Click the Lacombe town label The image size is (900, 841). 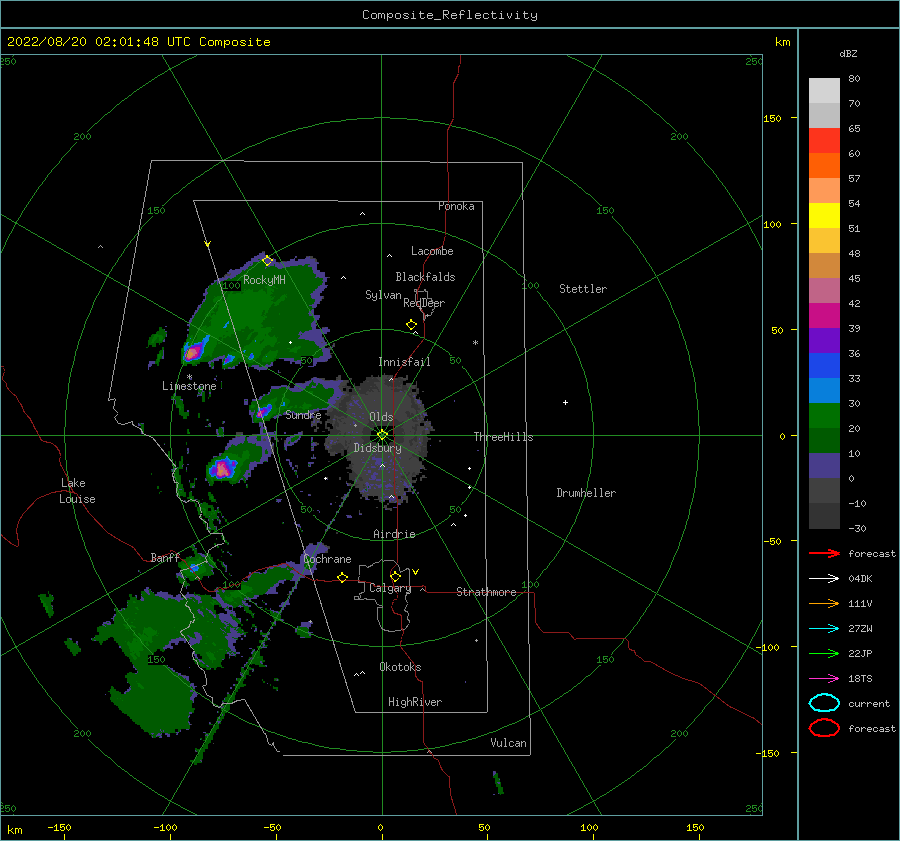[x=432, y=251]
